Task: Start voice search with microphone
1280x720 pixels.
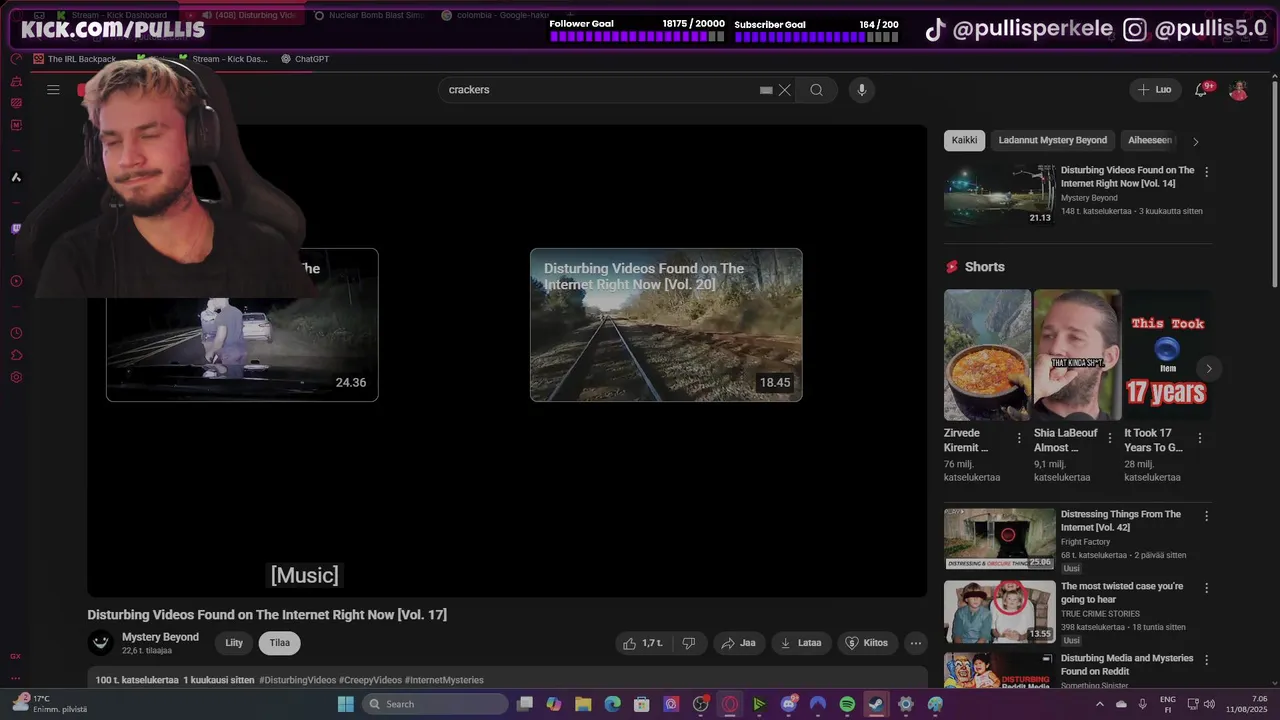Action: (862, 90)
